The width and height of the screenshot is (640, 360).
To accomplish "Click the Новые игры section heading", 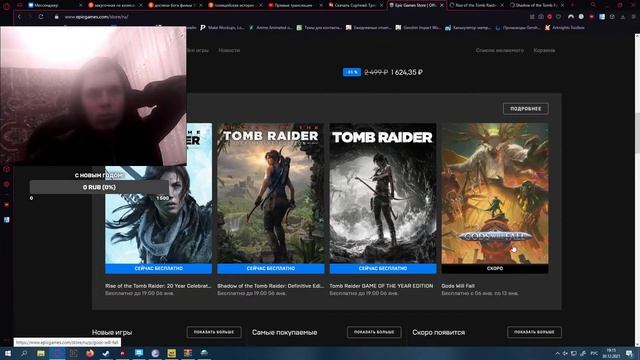I will [112, 332].
